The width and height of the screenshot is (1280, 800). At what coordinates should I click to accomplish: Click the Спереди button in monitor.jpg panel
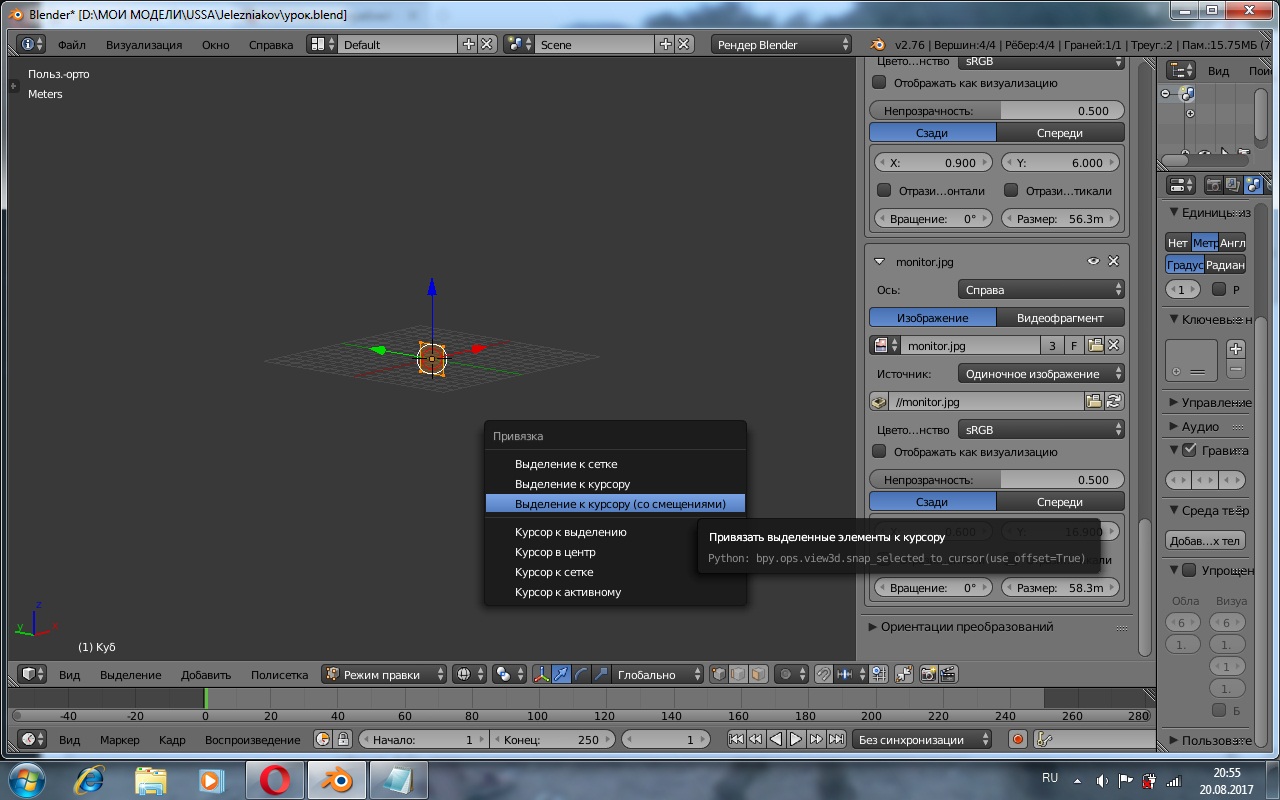tap(1060, 502)
